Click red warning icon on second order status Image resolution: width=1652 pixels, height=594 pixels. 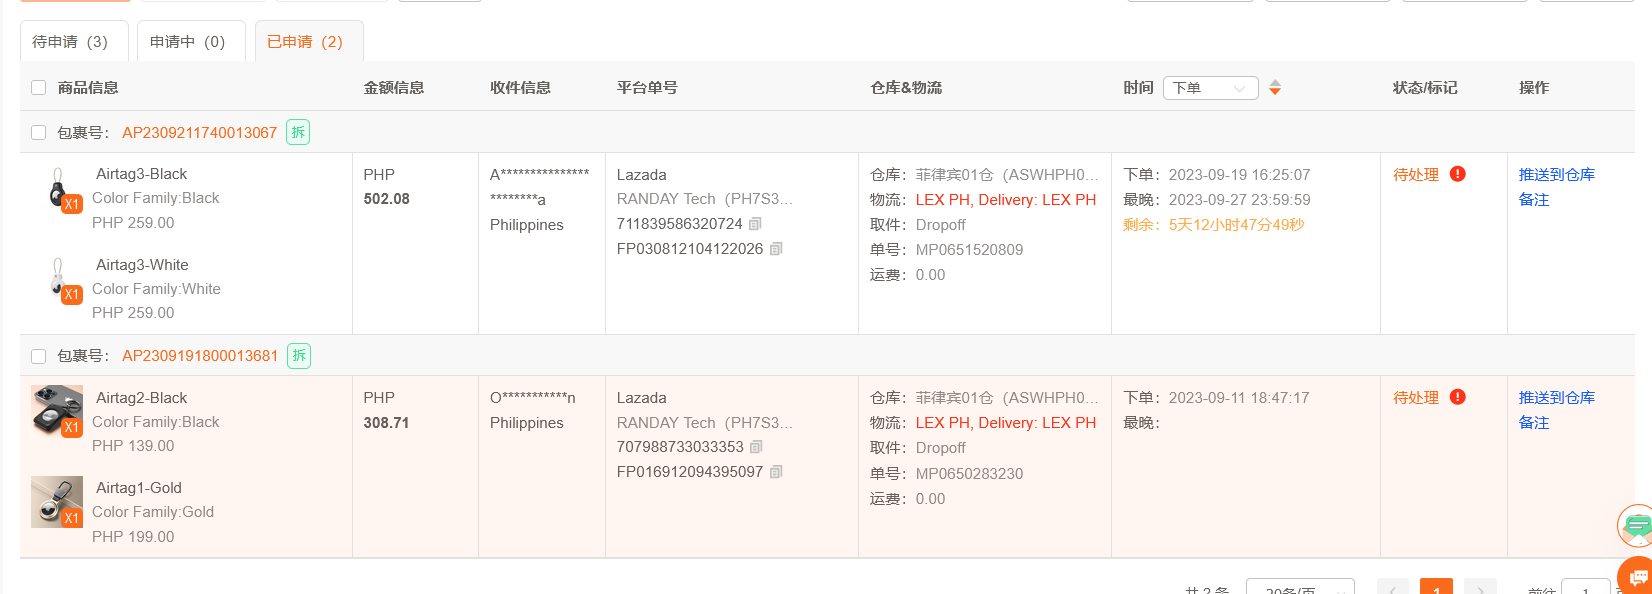point(1458,397)
